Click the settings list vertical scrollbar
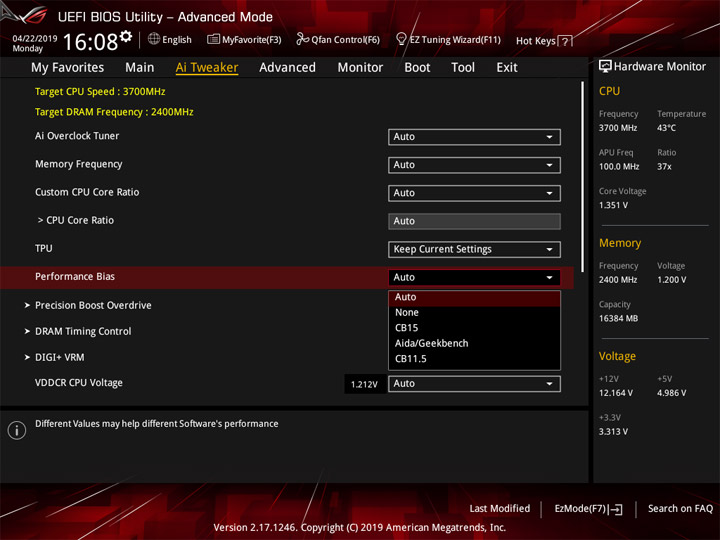Image resolution: width=720 pixels, height=540 pixels. coord(582,177)
